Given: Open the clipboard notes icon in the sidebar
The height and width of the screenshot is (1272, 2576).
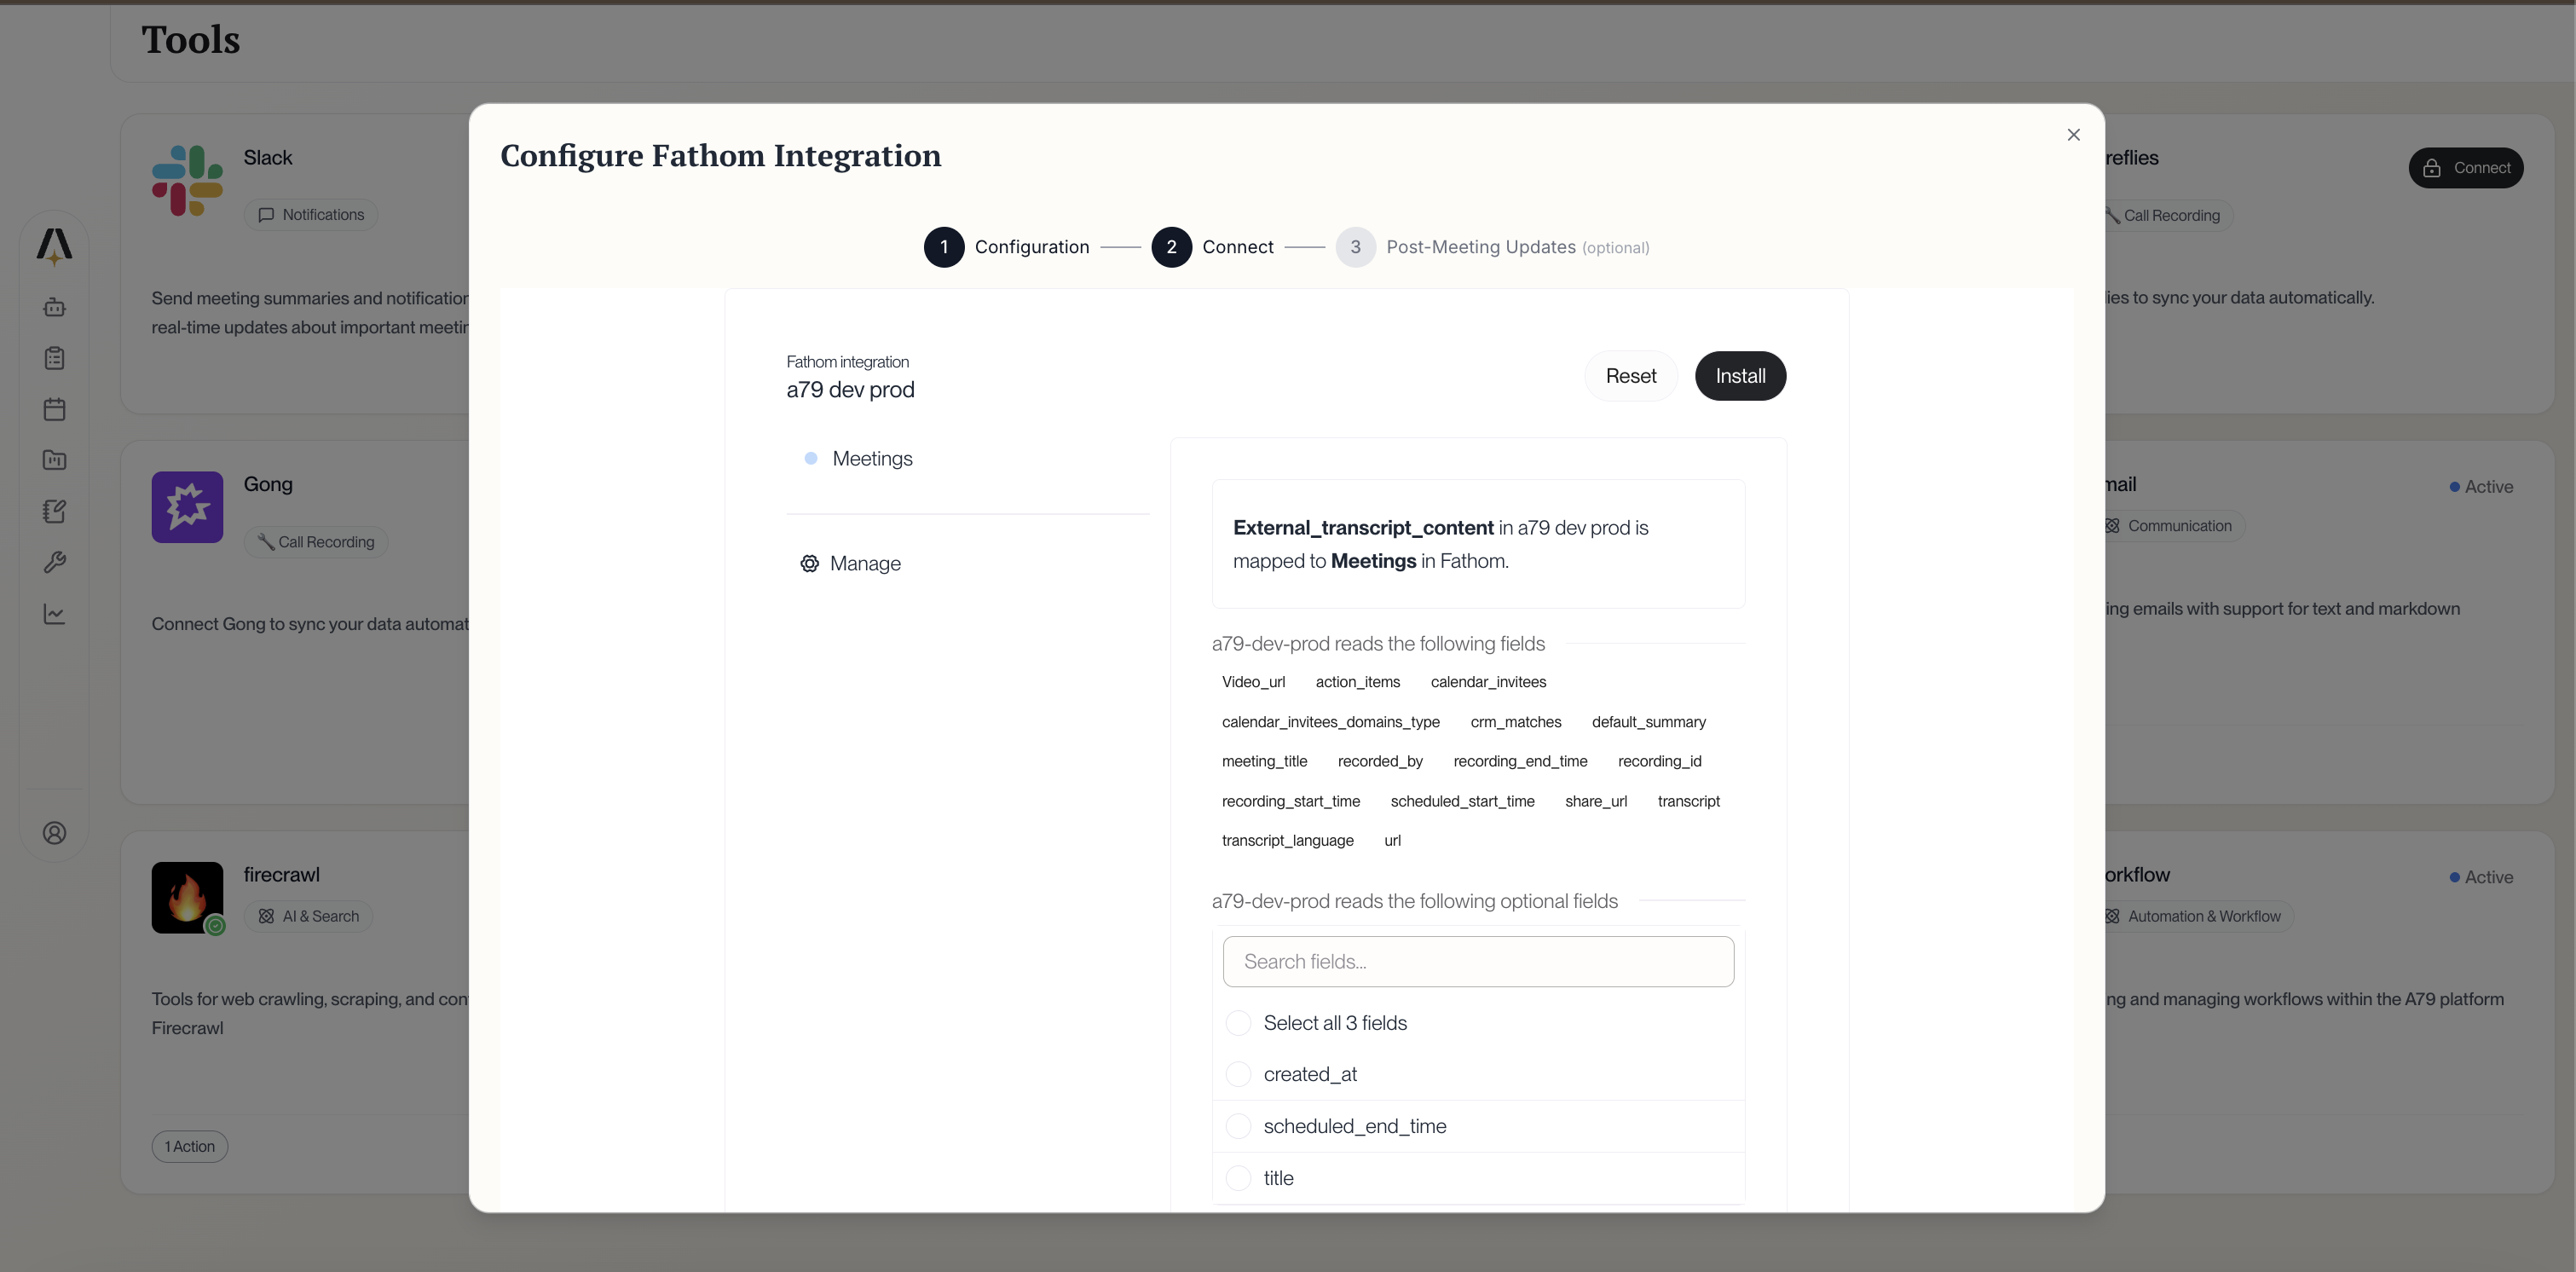Looking at the screenshot, I should click(x=54, y=358).
